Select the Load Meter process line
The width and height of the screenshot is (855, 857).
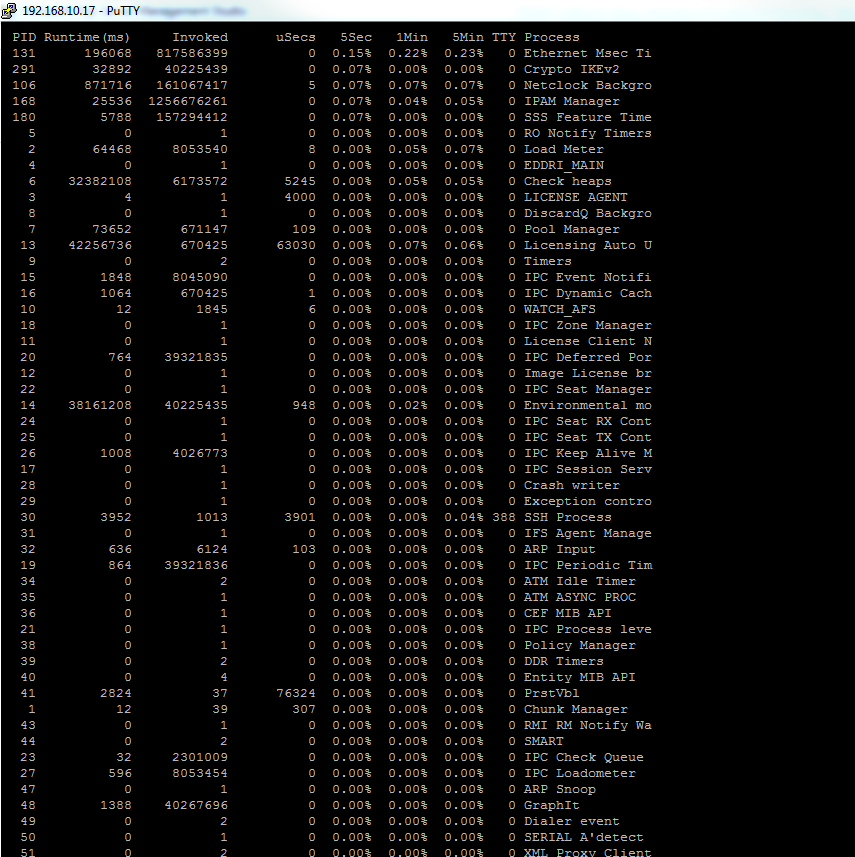coord(563,149)
